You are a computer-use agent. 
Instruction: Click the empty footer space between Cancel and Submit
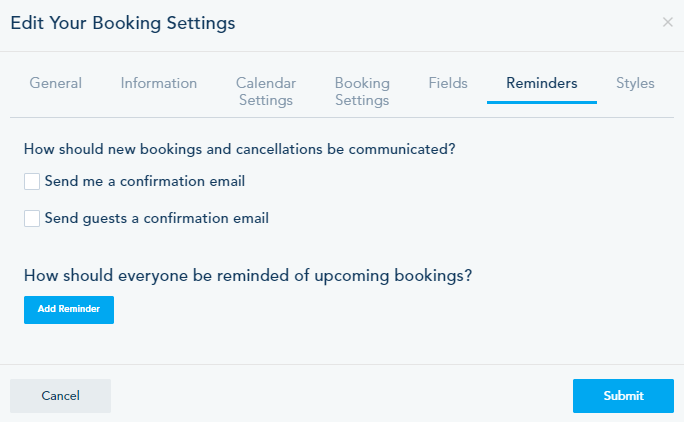click(x=340, y=396)
